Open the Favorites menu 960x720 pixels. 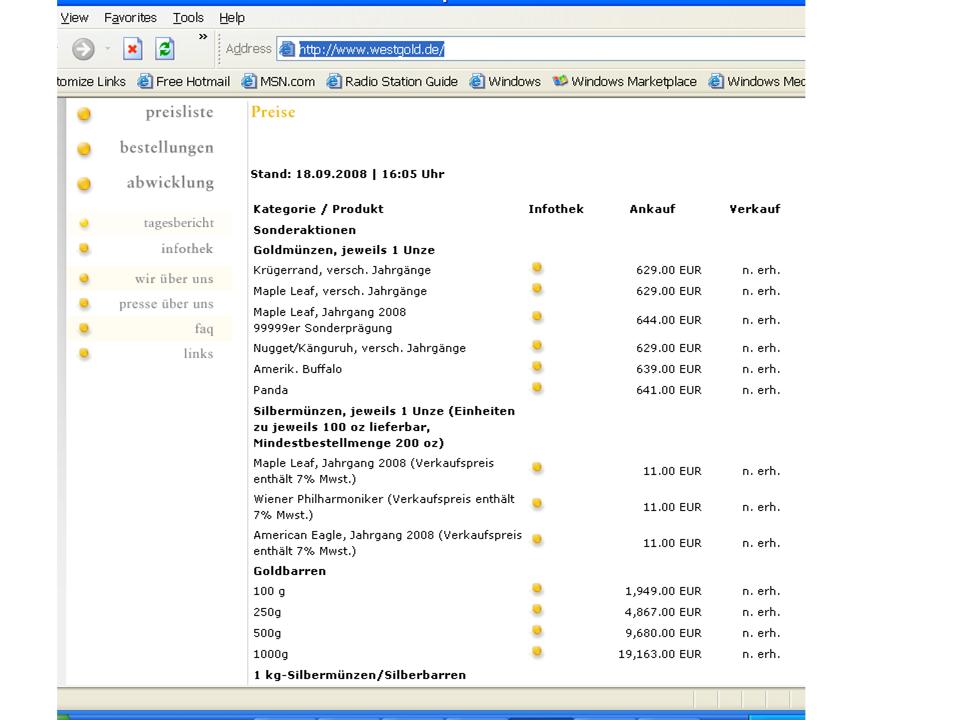tap(130, 18)
